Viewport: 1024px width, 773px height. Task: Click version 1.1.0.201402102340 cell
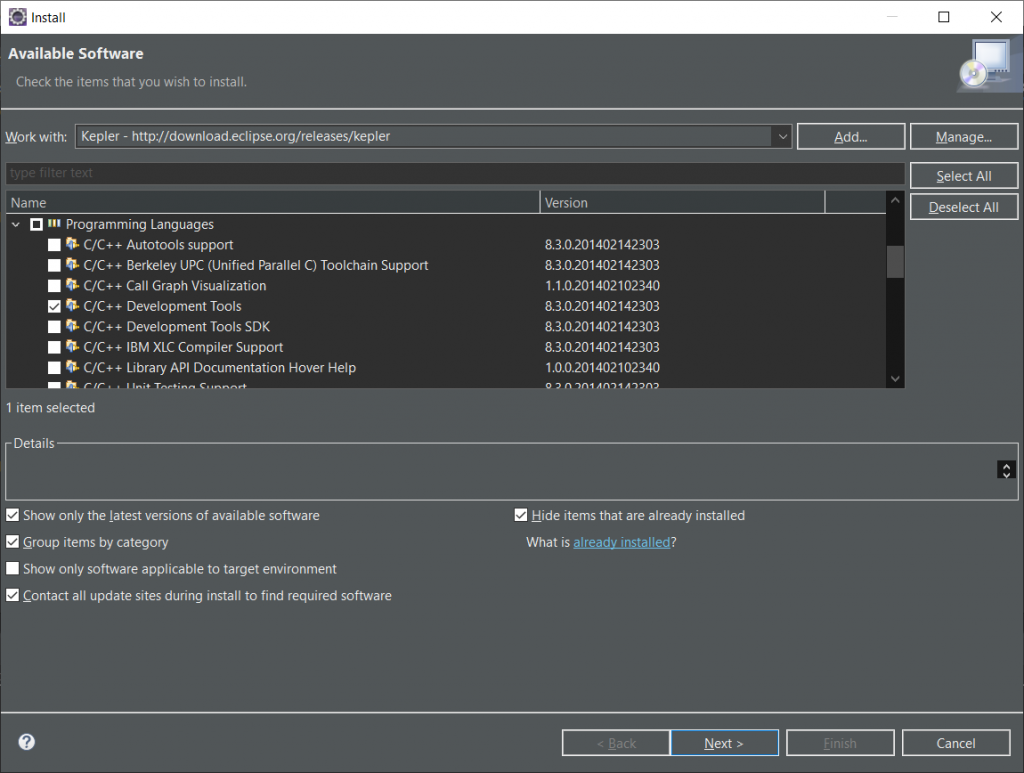(x=602, y=286)
